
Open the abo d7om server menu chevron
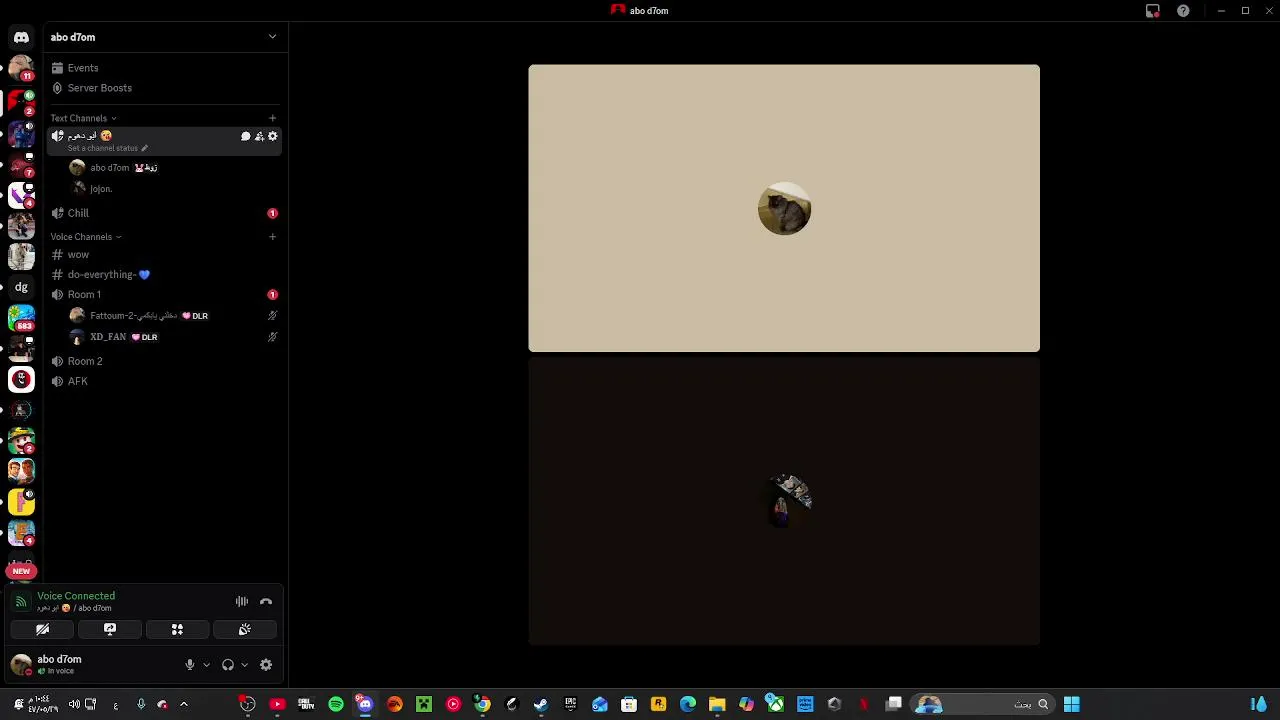point(272,37)
